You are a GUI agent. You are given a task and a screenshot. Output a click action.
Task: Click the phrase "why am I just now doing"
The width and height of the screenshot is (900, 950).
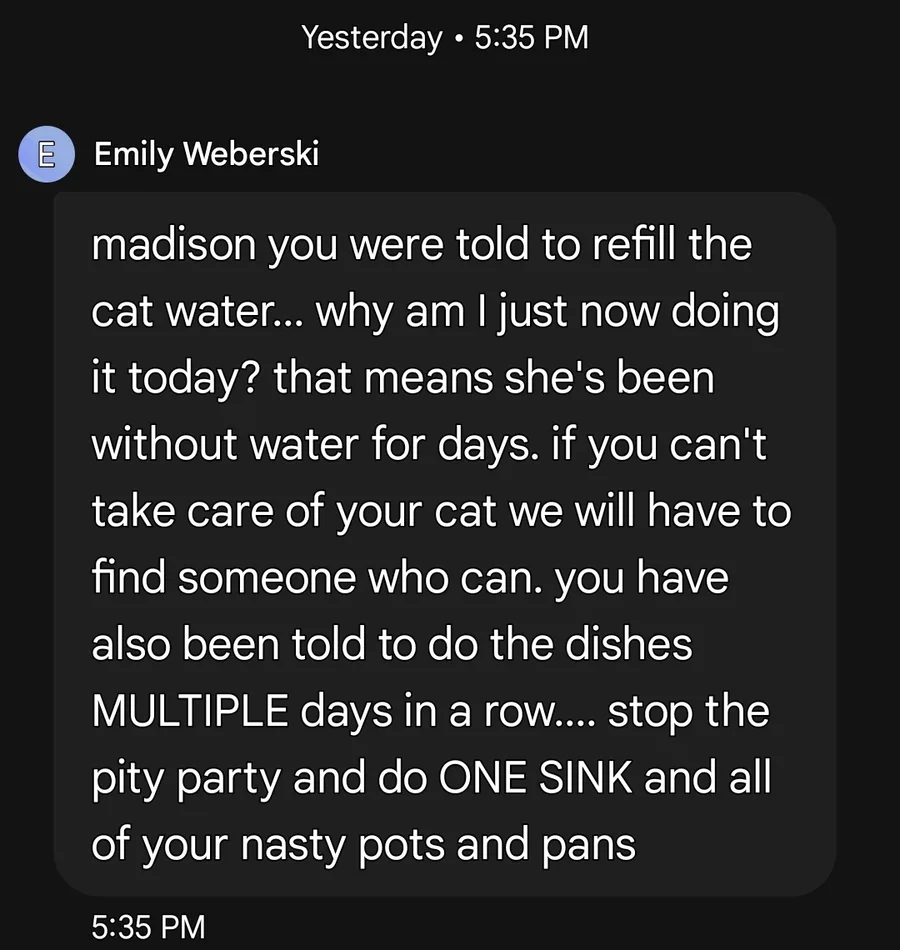coord(547,313)
